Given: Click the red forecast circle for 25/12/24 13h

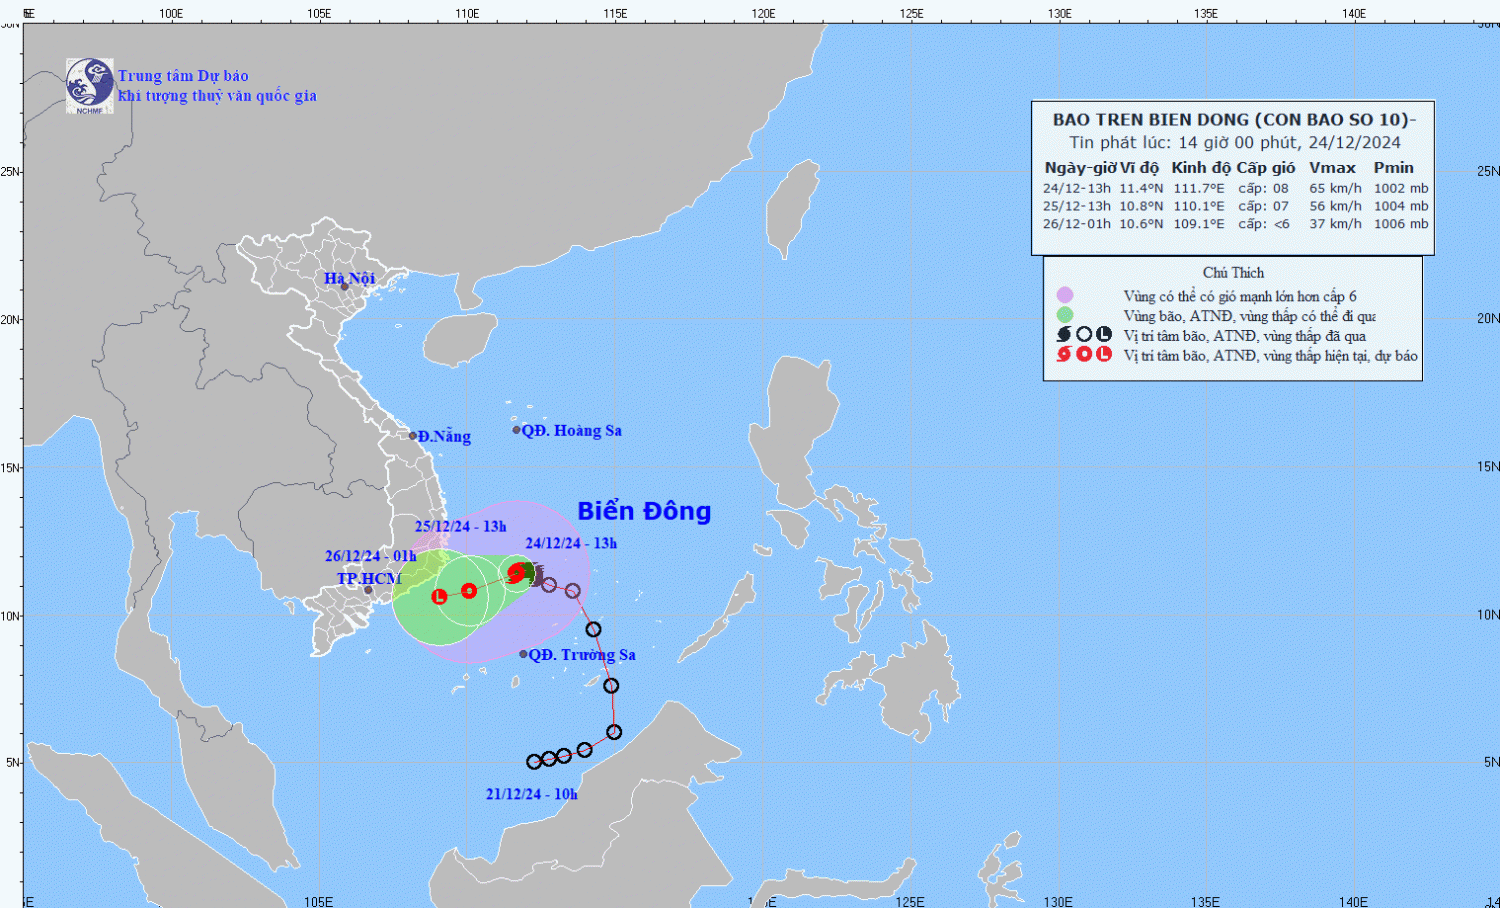Looking at the screenshot, I should coord(469,591).
